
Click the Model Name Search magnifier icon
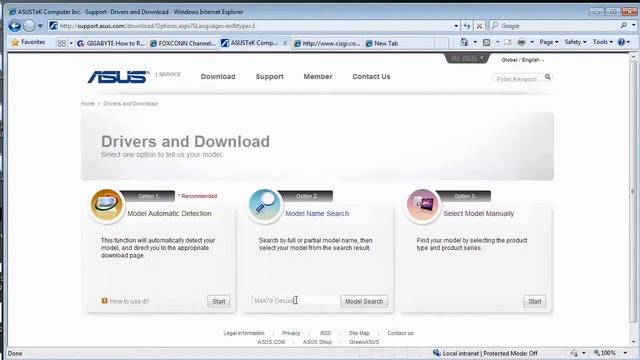(264, 206)
